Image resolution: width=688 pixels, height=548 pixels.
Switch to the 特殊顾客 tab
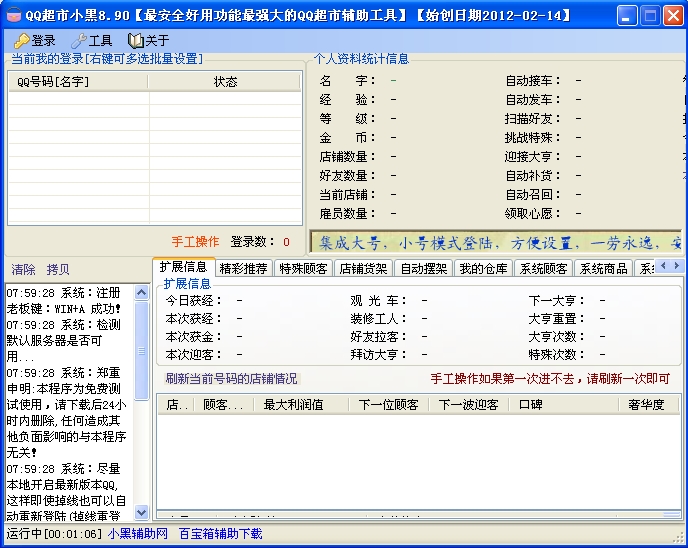coord(303,269)
